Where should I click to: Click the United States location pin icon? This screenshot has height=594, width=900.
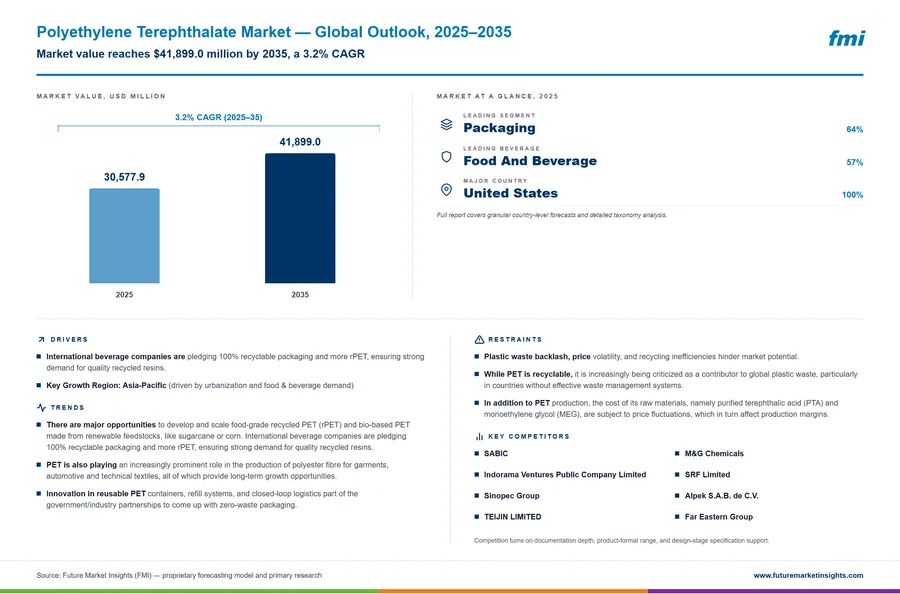(446, 189)
